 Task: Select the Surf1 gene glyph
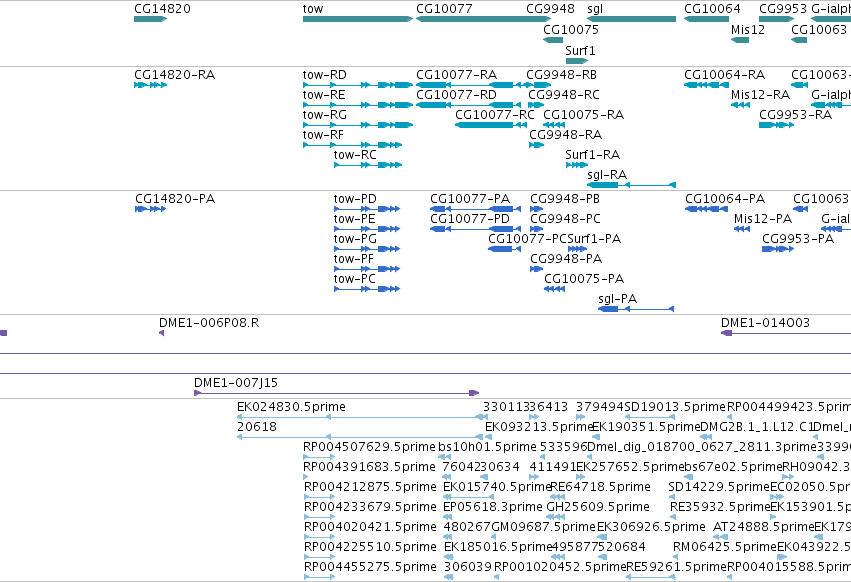tap(576, 61)
